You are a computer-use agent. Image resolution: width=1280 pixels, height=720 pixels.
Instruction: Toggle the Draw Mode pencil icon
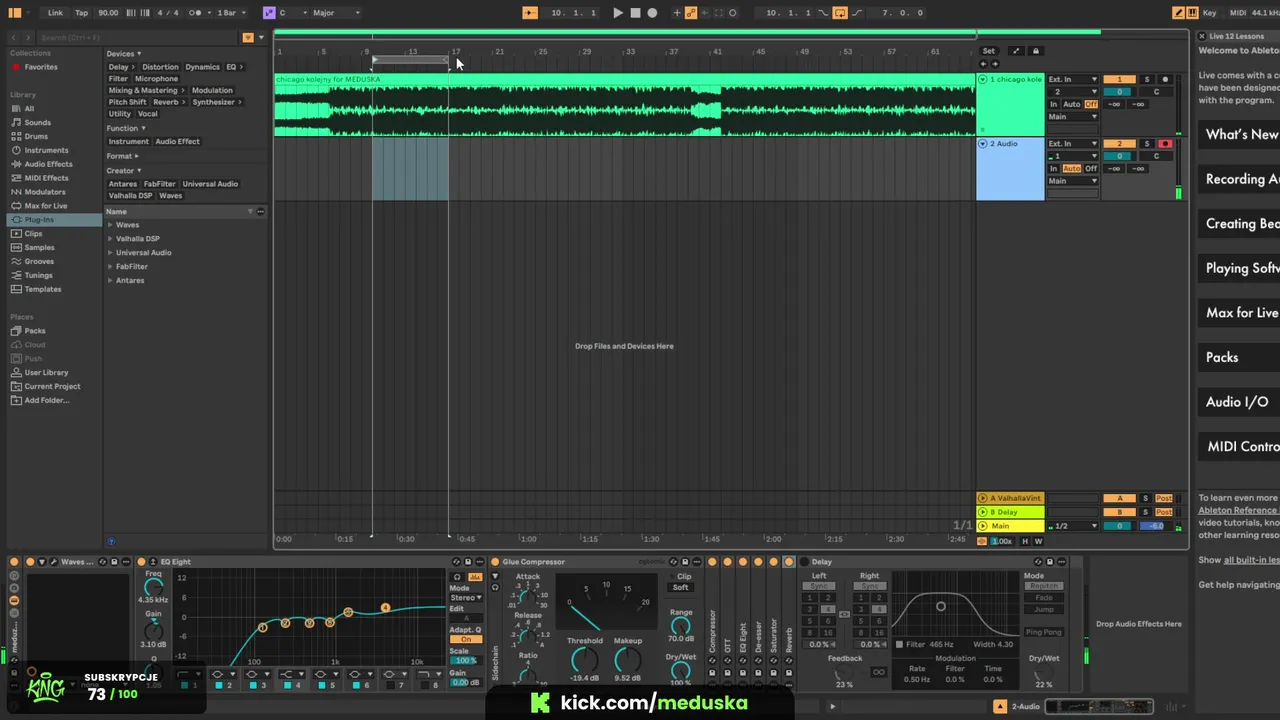point(1179,13)
